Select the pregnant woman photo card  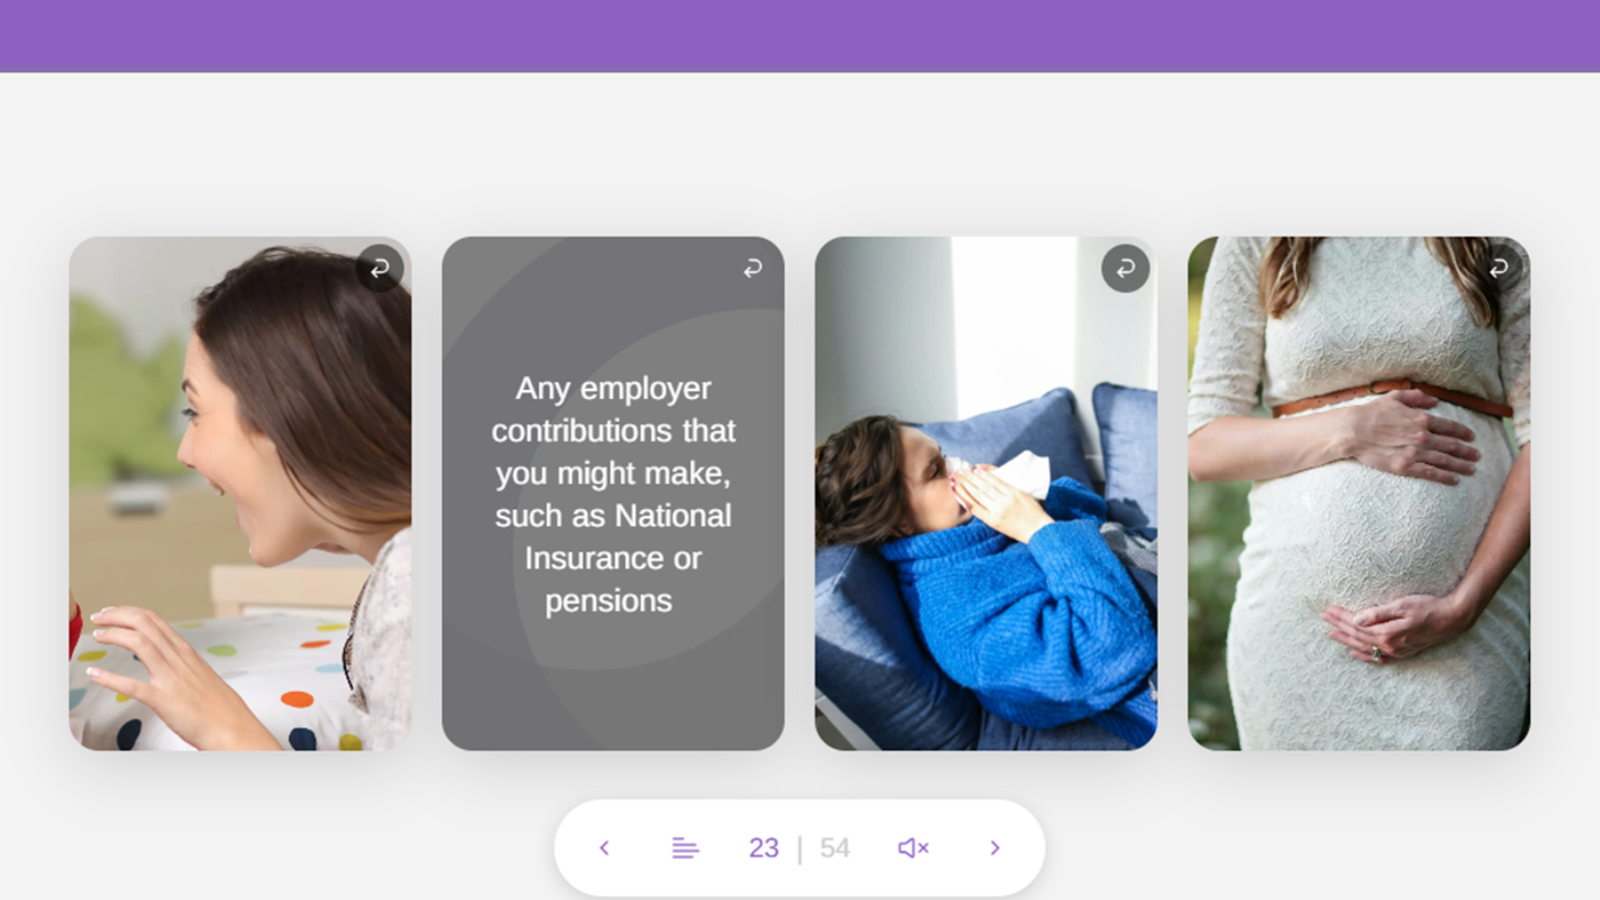pos(1359,493)
